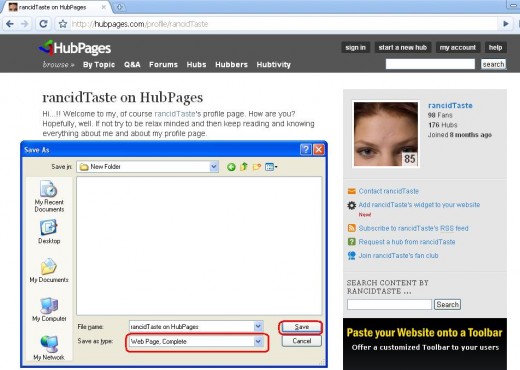
Task: Select My Documents in places bar
Action: [x=49, y=271]
